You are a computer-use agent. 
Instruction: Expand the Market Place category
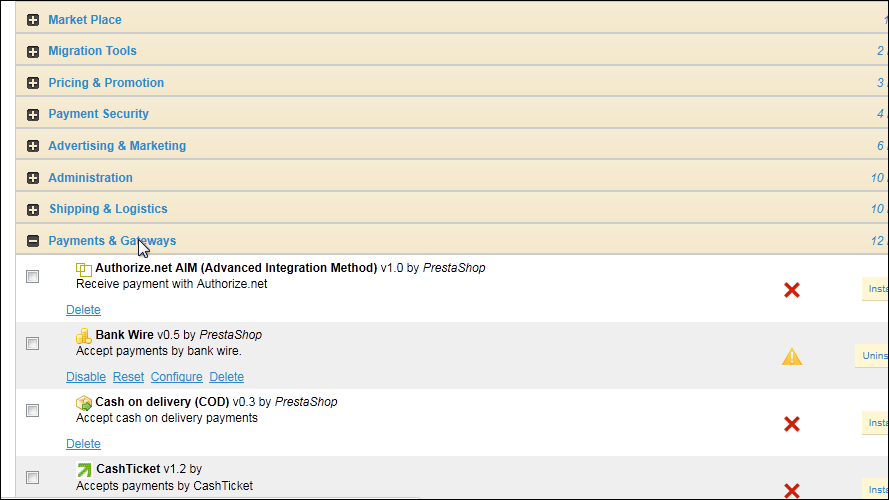[33, 20]
